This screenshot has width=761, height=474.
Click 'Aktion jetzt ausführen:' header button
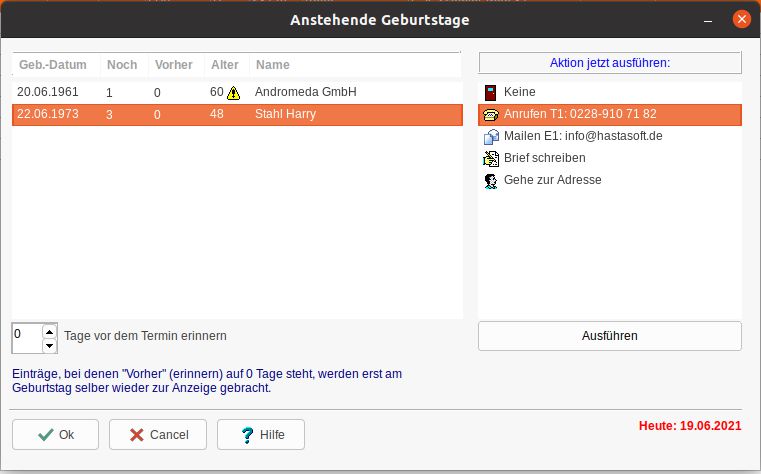tap(610, 63)
